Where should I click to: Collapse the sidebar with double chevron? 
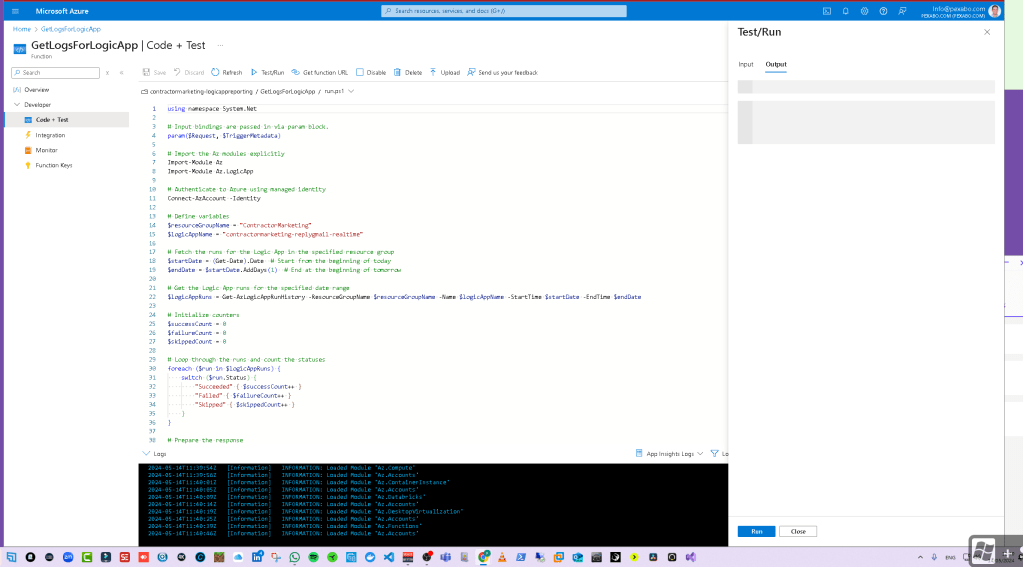click(121, 72)
